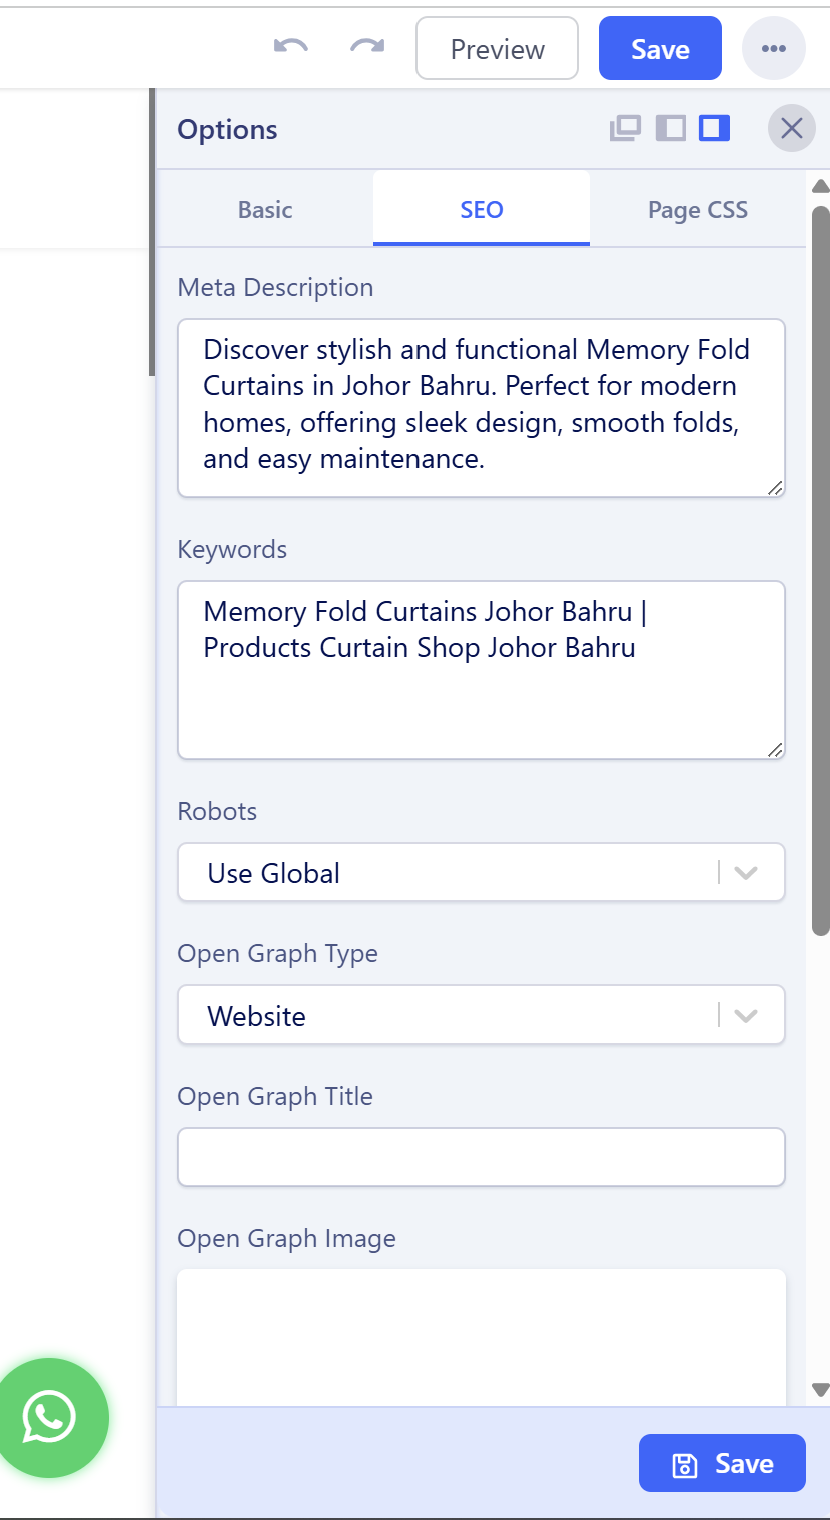
Task: Click the undo arrow icon
Action: 290,47
